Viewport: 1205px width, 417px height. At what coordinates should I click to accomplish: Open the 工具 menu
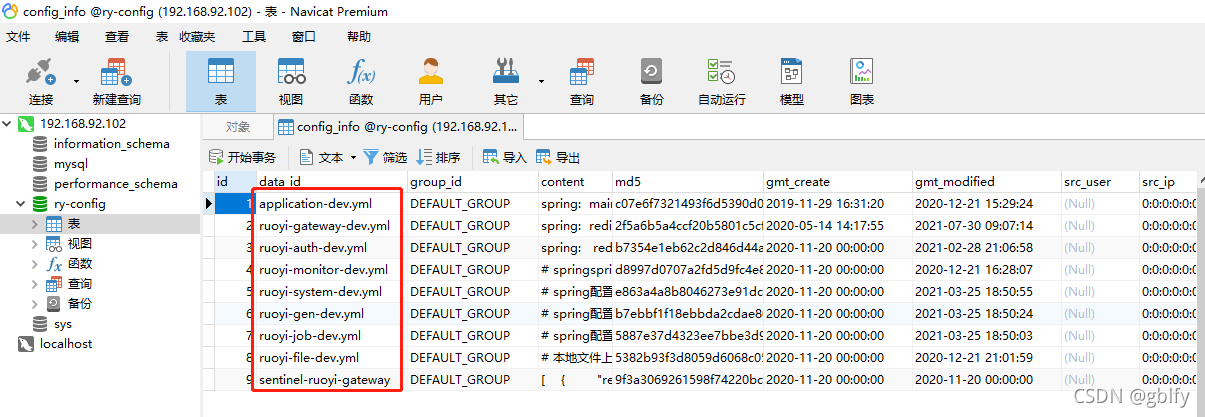click(254, 37)
